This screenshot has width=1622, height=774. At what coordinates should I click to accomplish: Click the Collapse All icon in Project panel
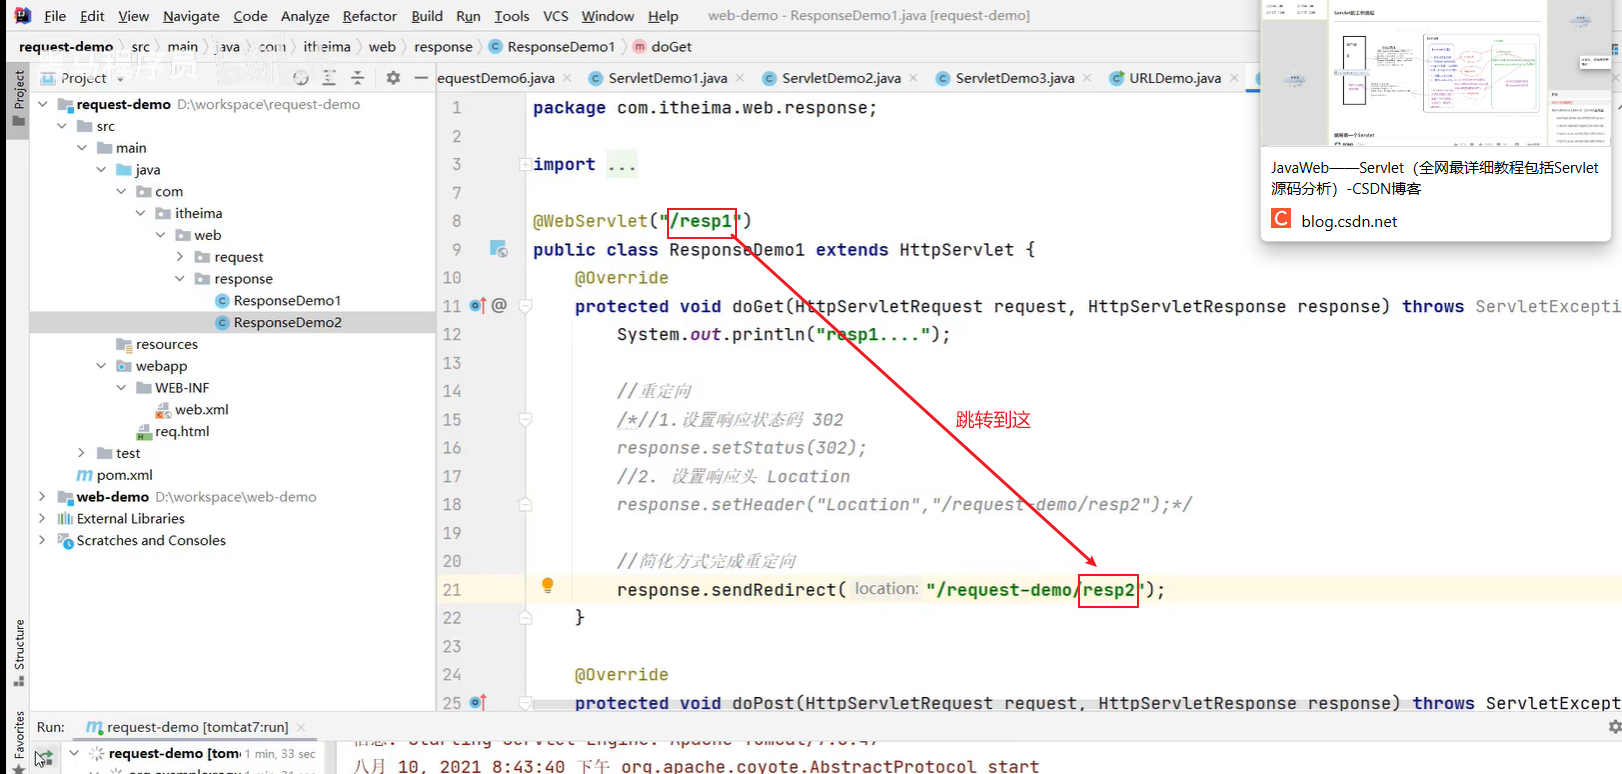[357, 78]
